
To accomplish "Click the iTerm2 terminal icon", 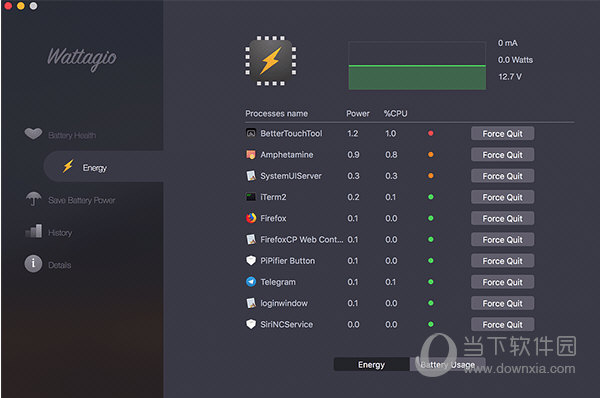I will 251,197.
